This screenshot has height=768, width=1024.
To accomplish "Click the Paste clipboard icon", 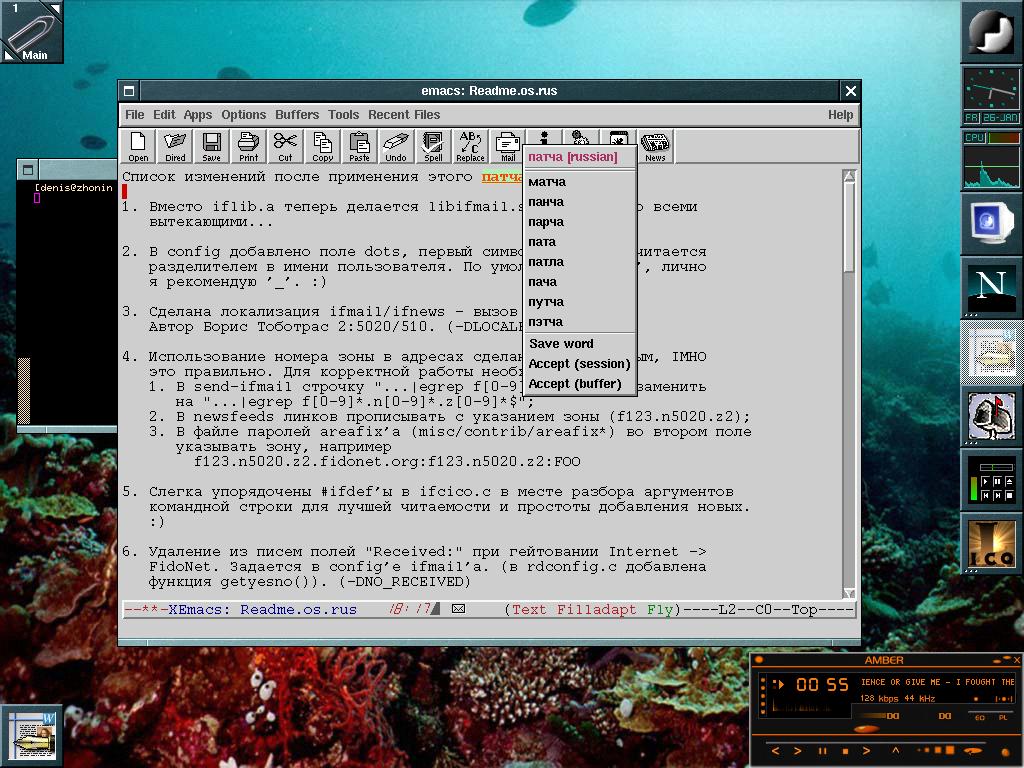I will click(359, 146).
